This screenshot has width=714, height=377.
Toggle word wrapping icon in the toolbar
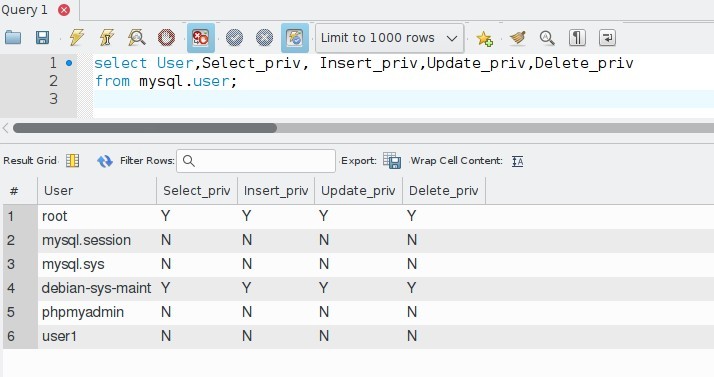coord(607,38)
